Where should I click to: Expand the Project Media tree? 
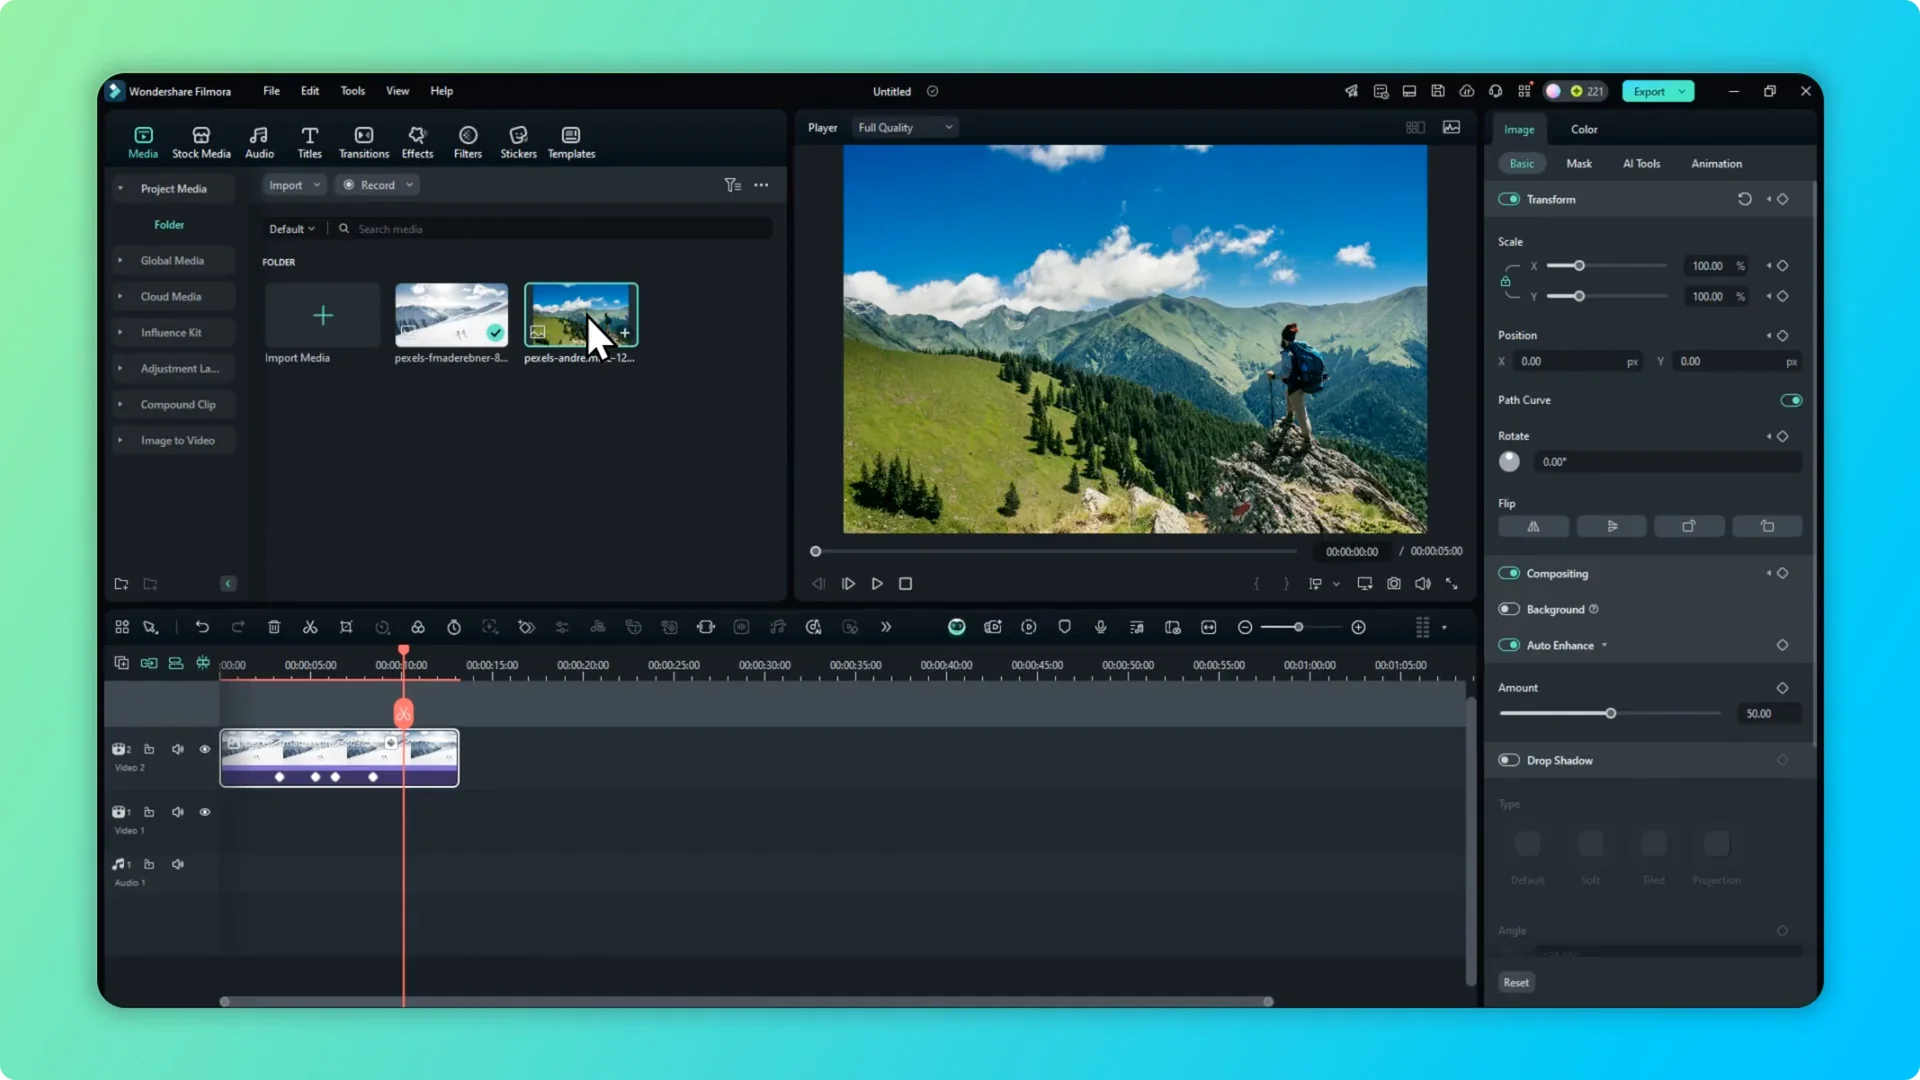coord(120,188)
